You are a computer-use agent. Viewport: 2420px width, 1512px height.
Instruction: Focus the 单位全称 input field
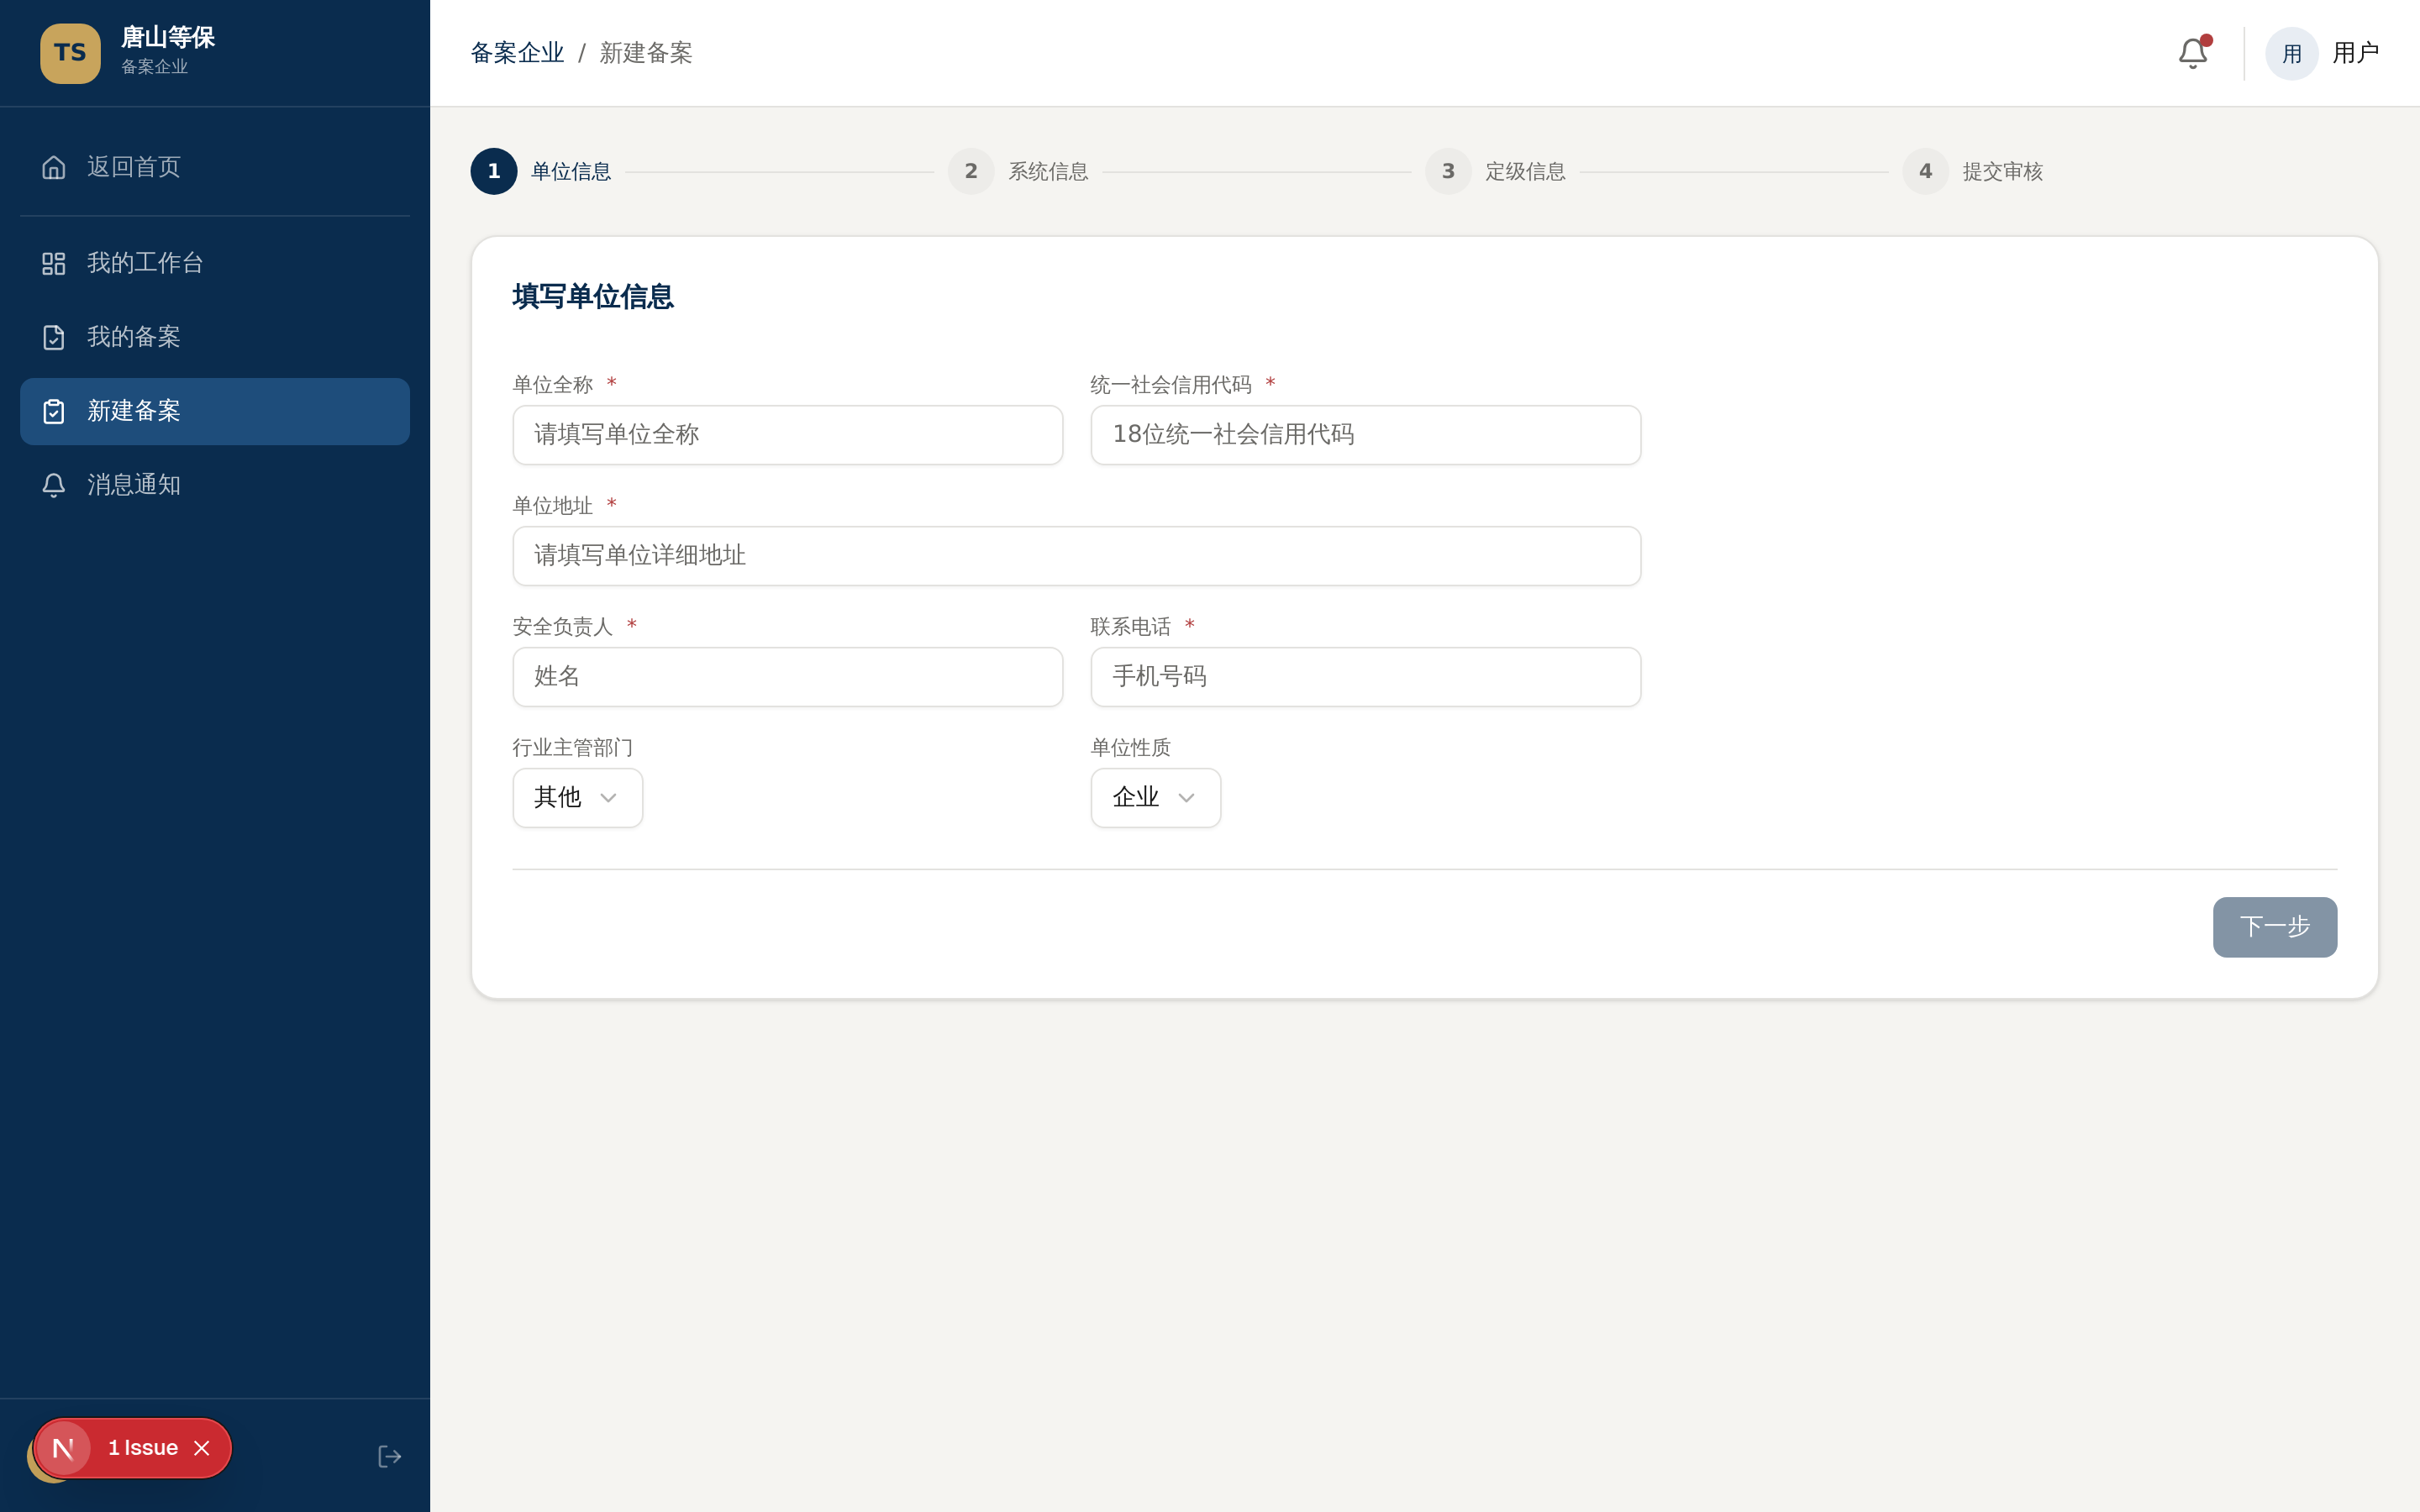tap(787, 435)
